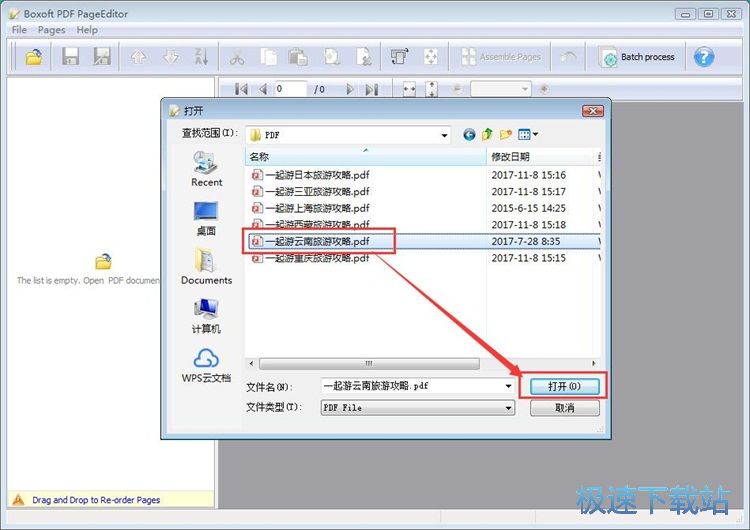The height and width of the screenshot is (530, 750).
Task: Click the 打开(O) button
Action: point(564,386)
